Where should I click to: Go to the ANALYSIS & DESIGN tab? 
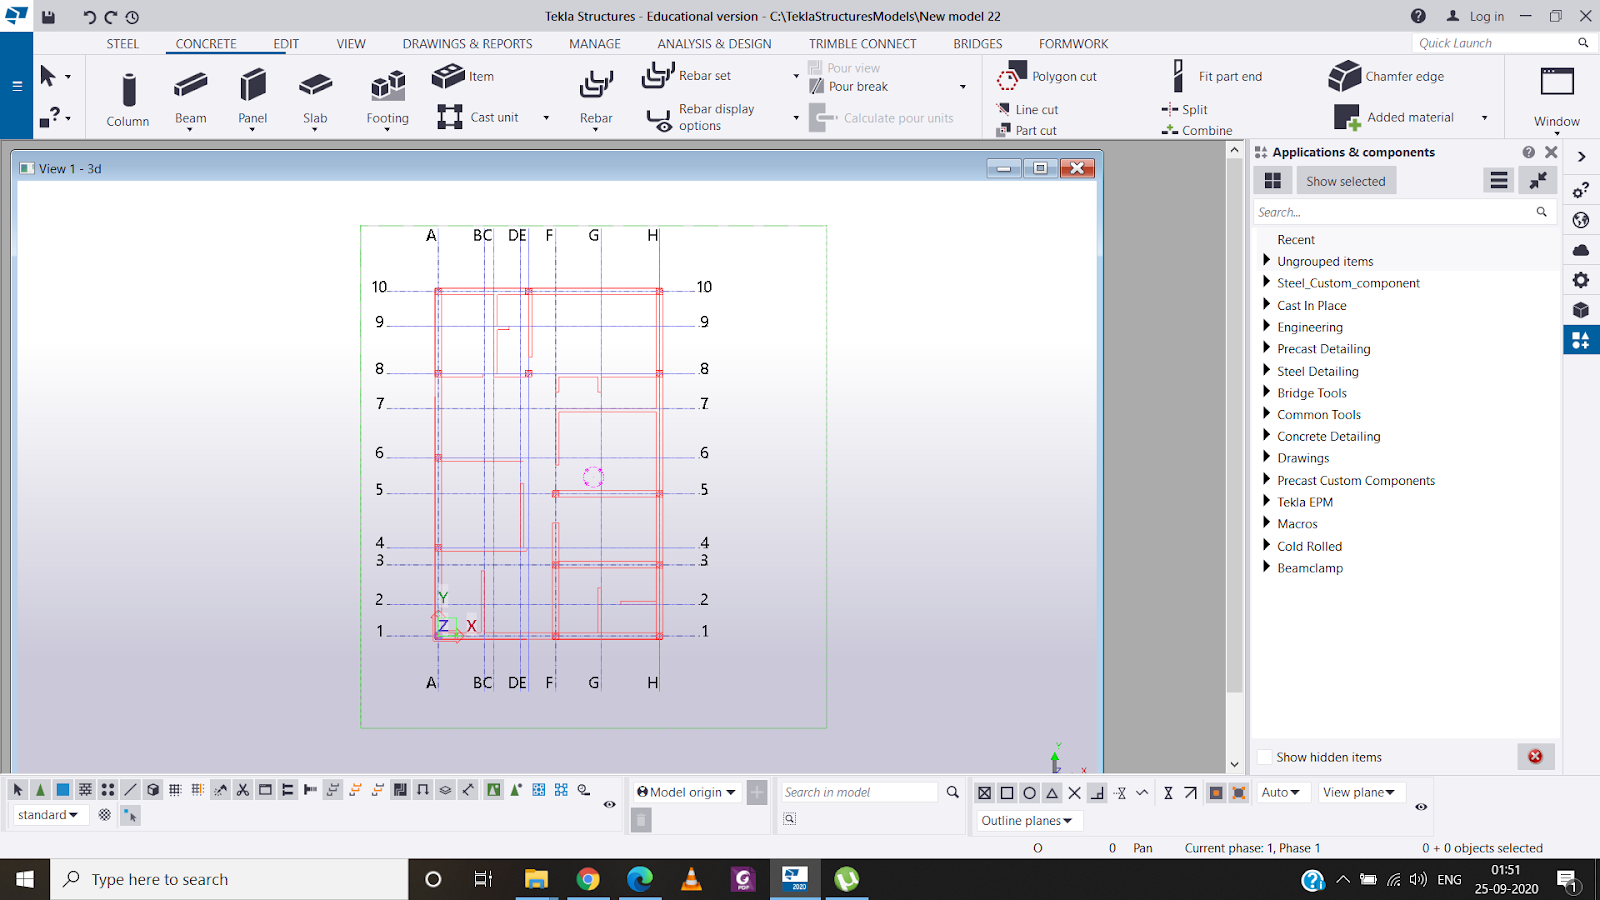tap(714, 44)
